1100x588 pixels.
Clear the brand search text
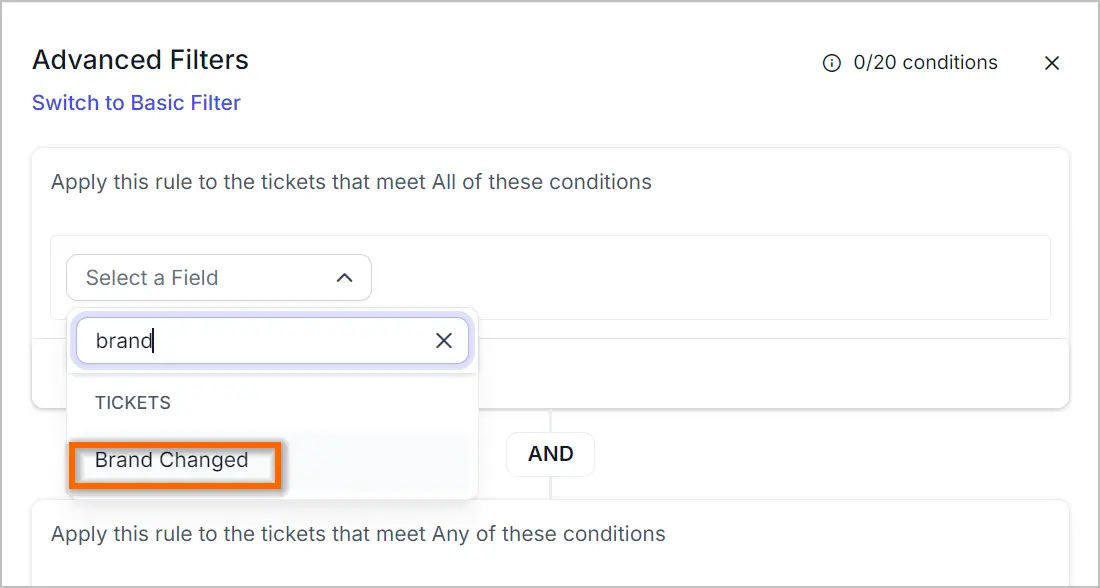[x=443, y=341]
